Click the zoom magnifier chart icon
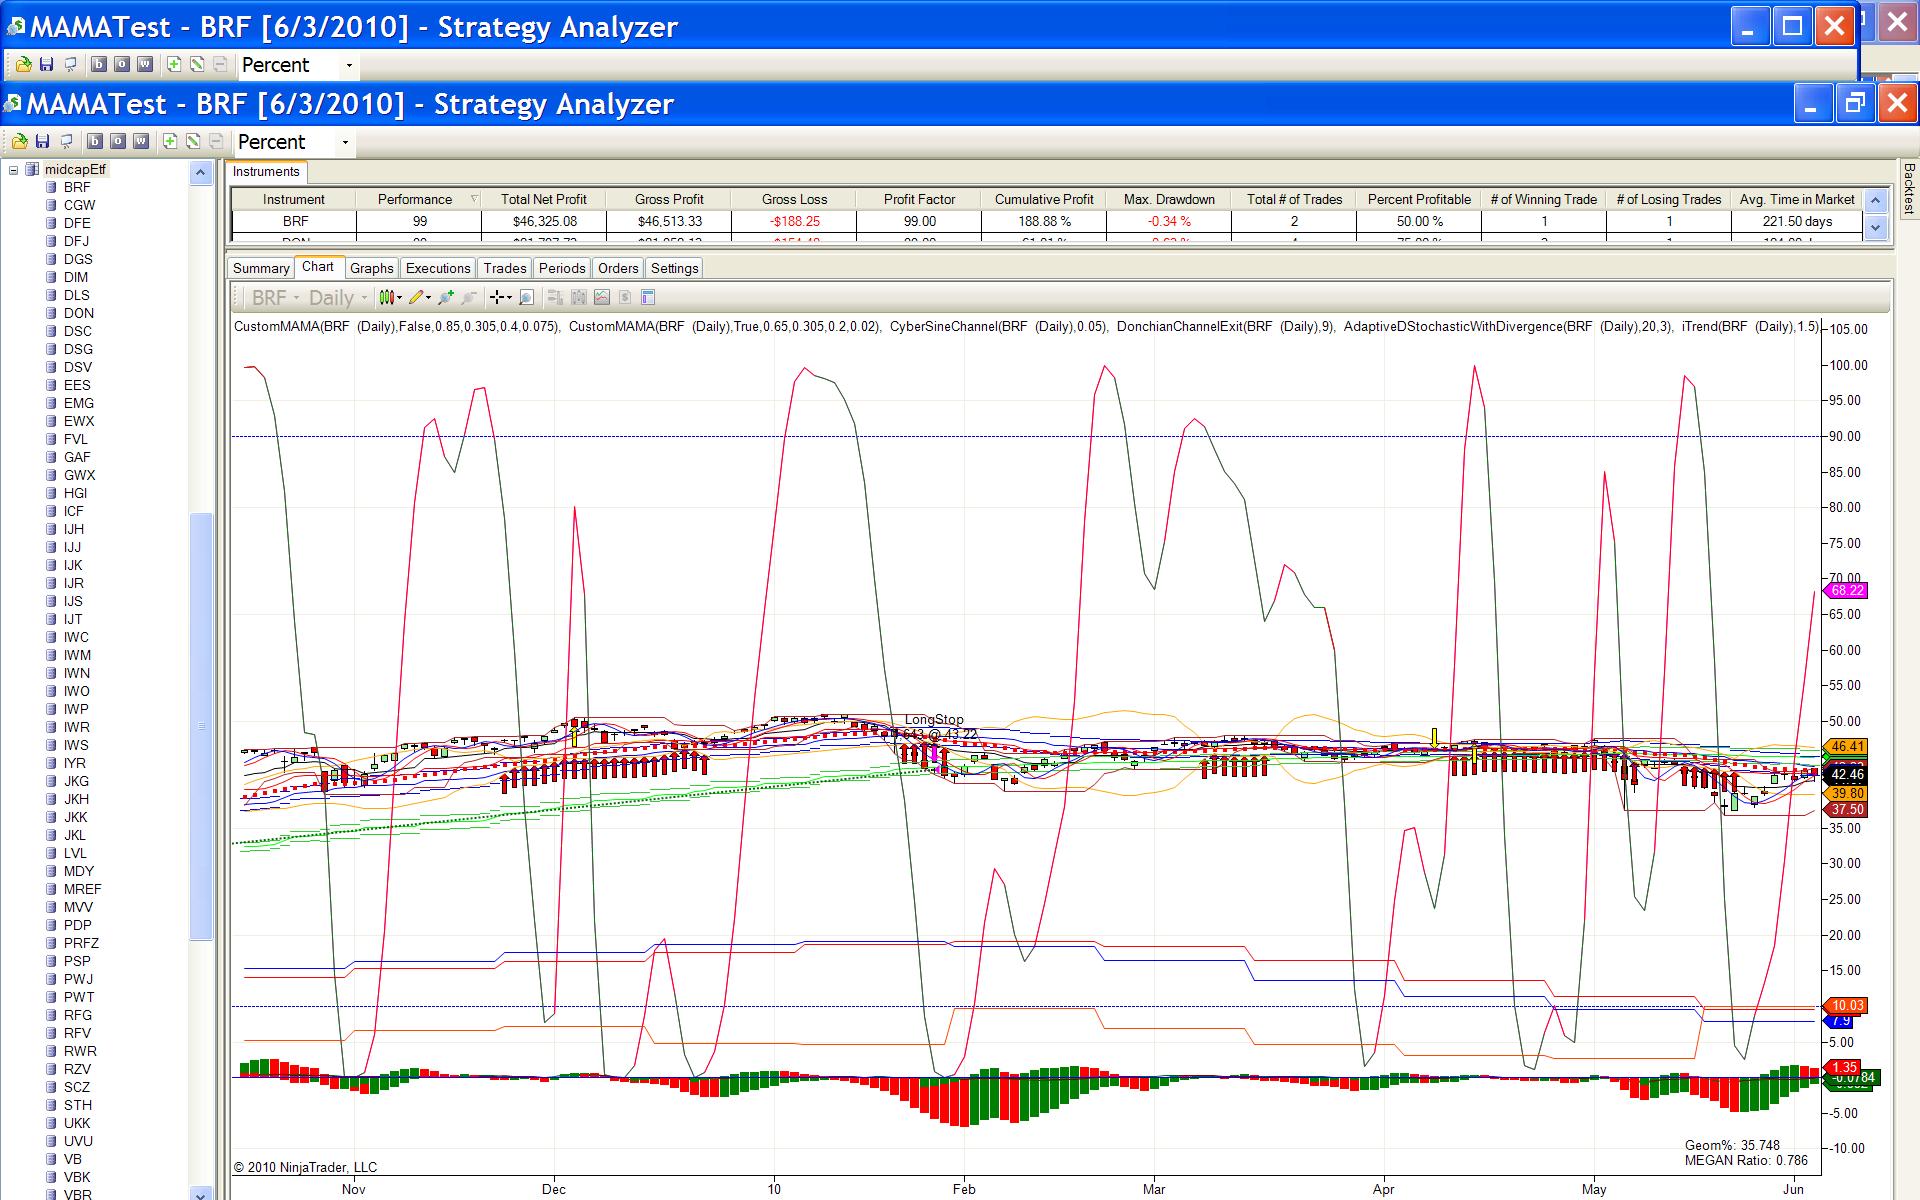 [x=527, y=297]
